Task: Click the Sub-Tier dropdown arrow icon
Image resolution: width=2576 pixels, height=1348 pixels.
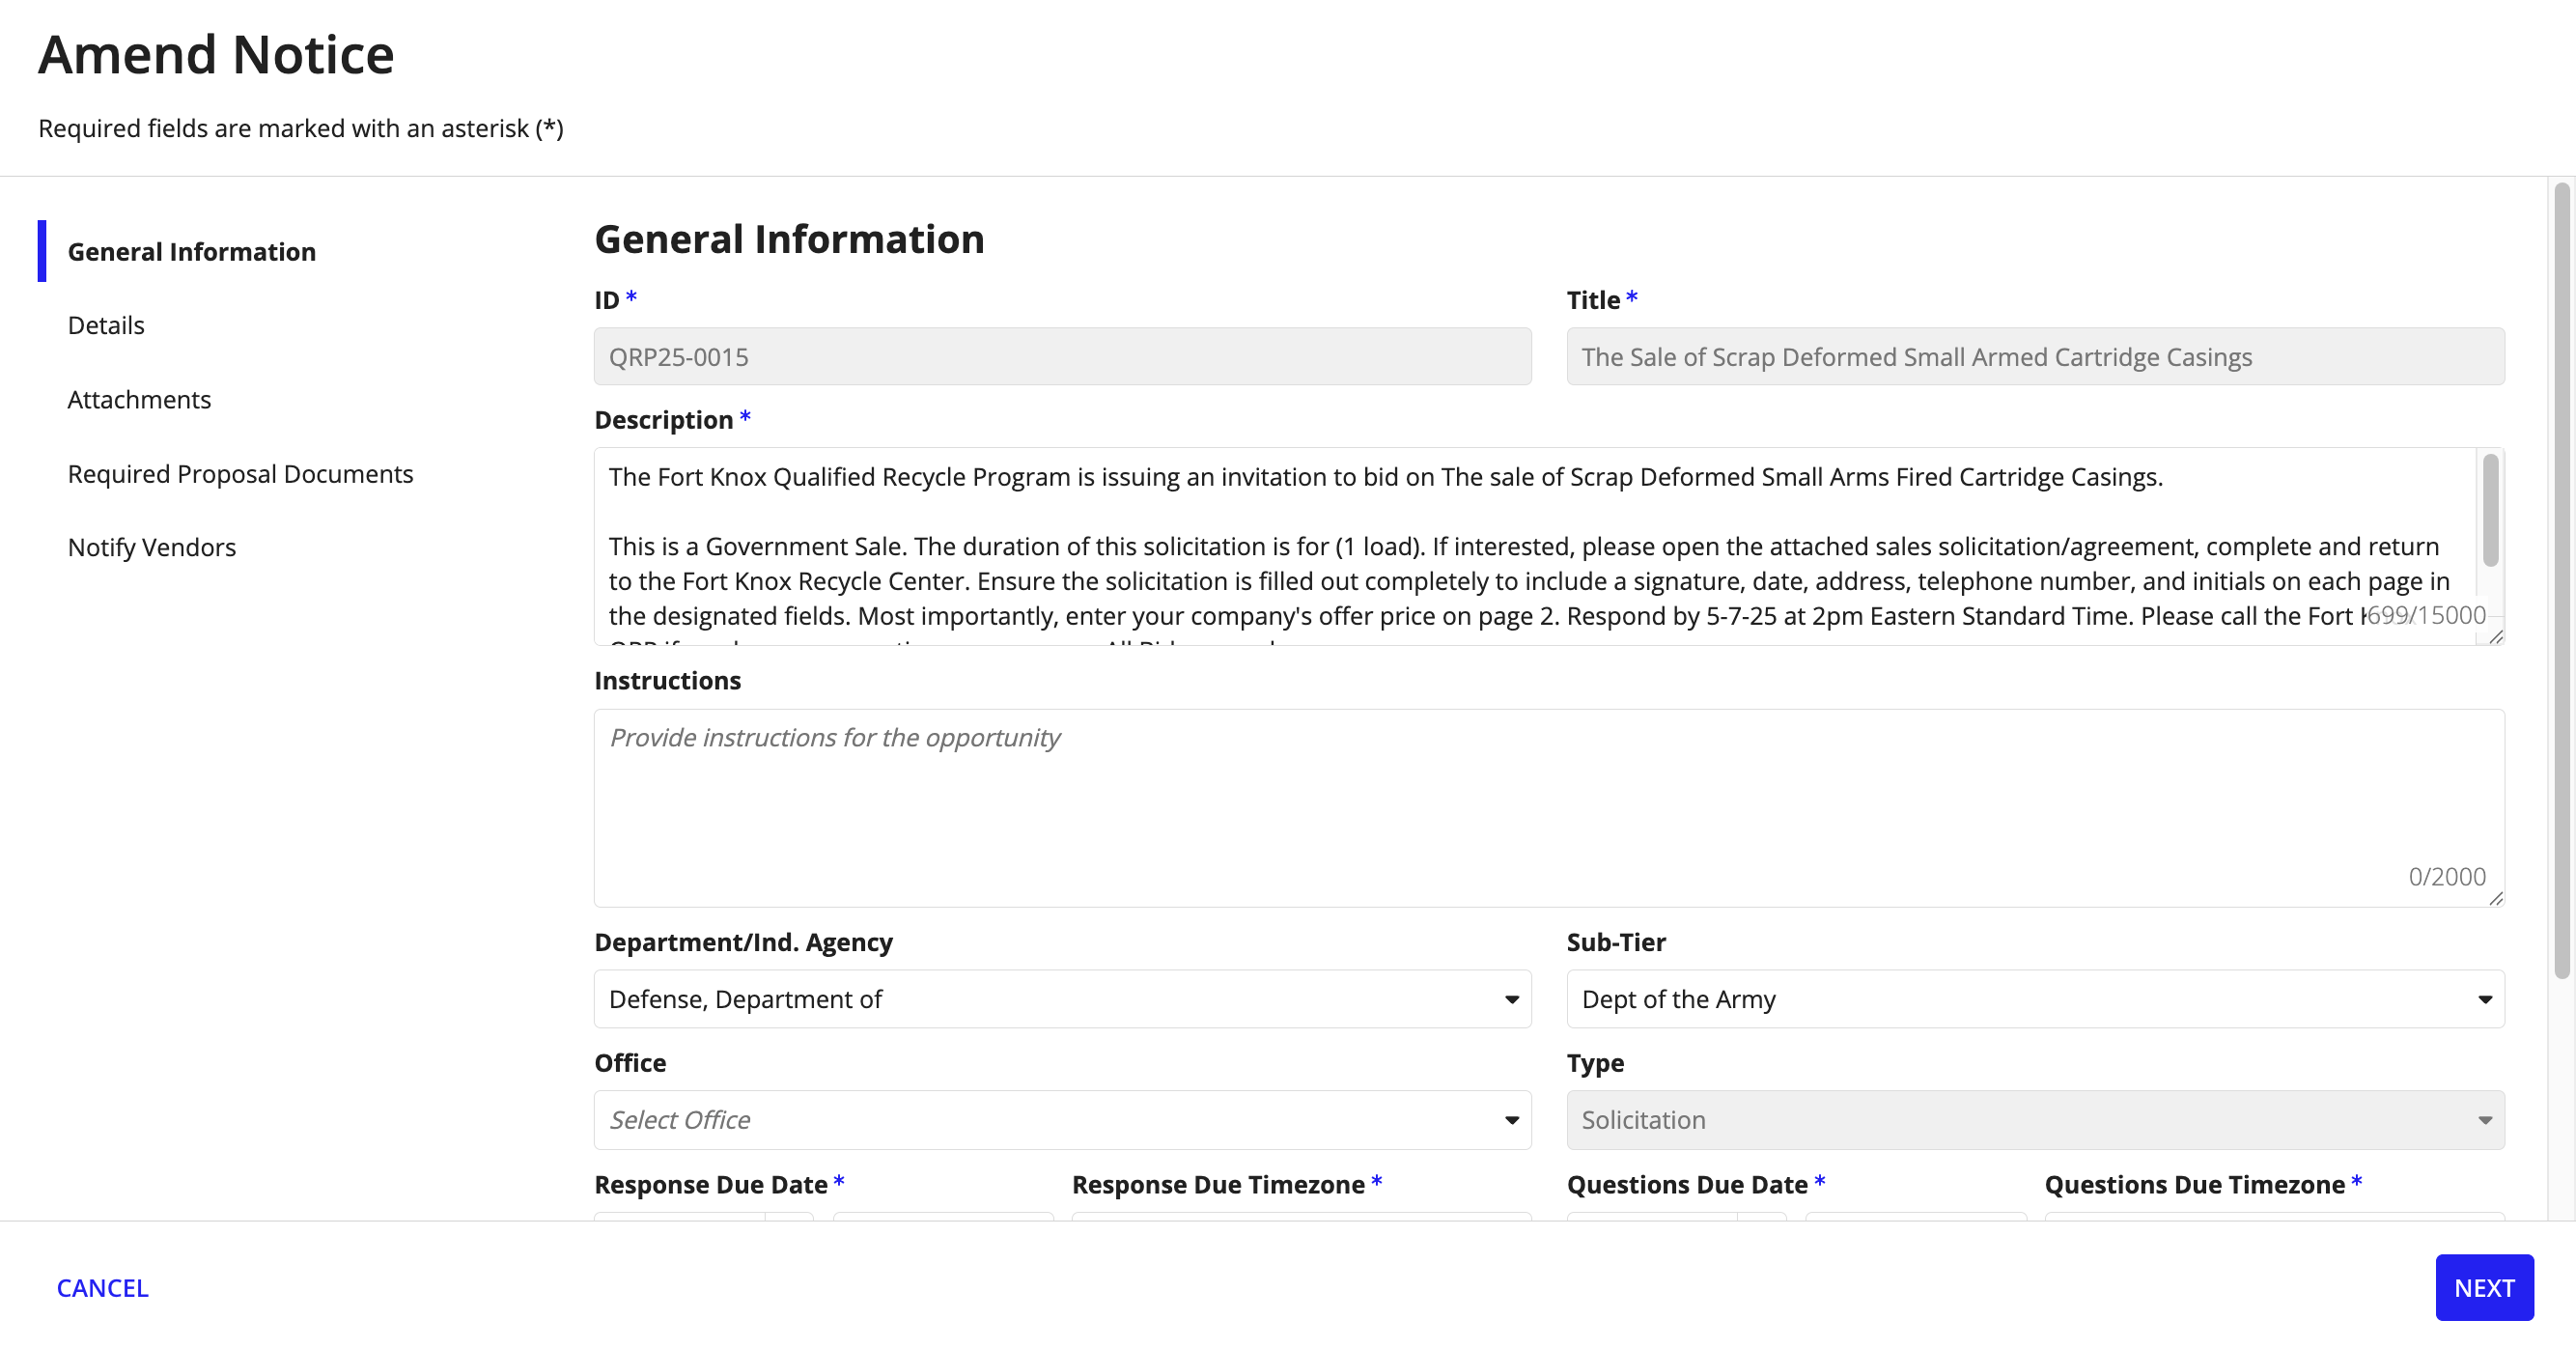Action: click(x=2484, y=999)
